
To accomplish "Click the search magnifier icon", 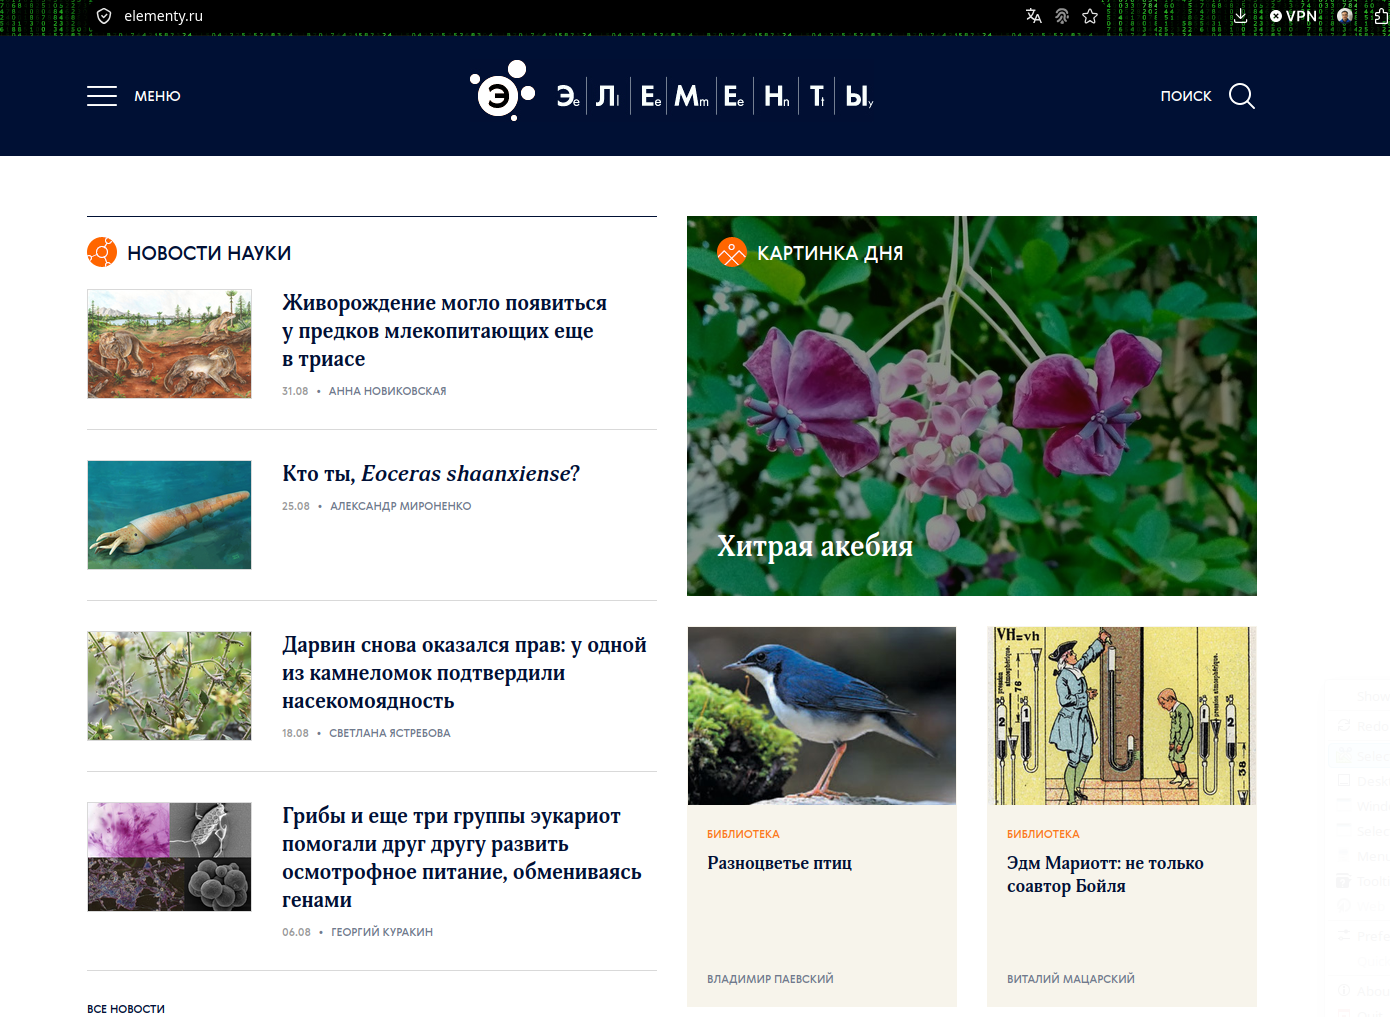I will coord(1242,96).
